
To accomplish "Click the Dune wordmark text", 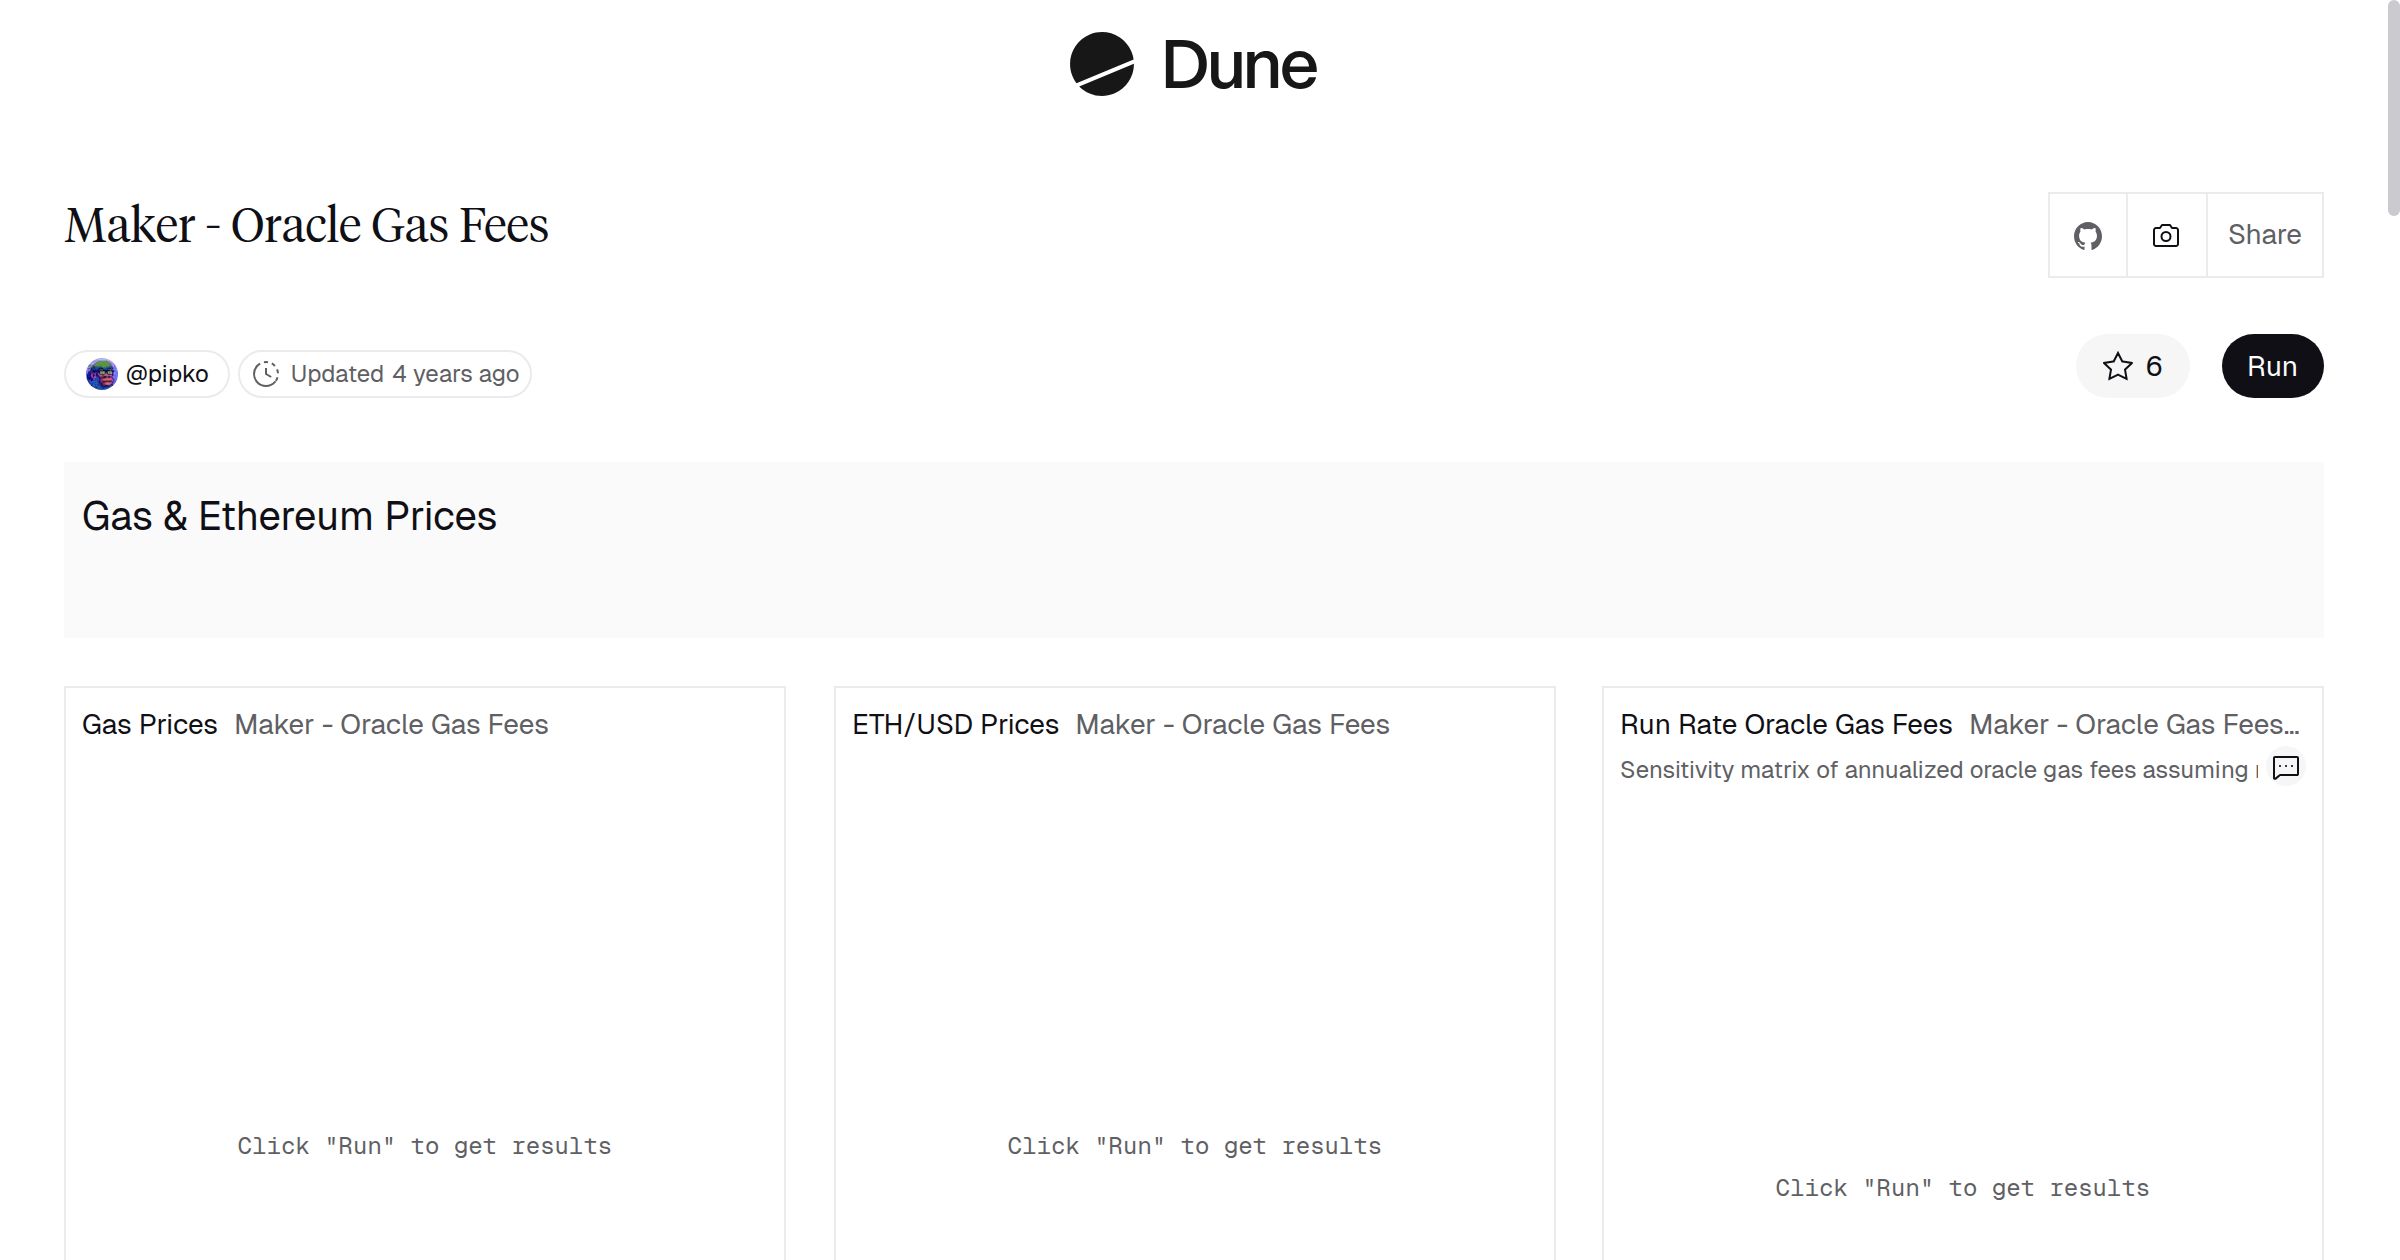I will tap(1239, 66).
